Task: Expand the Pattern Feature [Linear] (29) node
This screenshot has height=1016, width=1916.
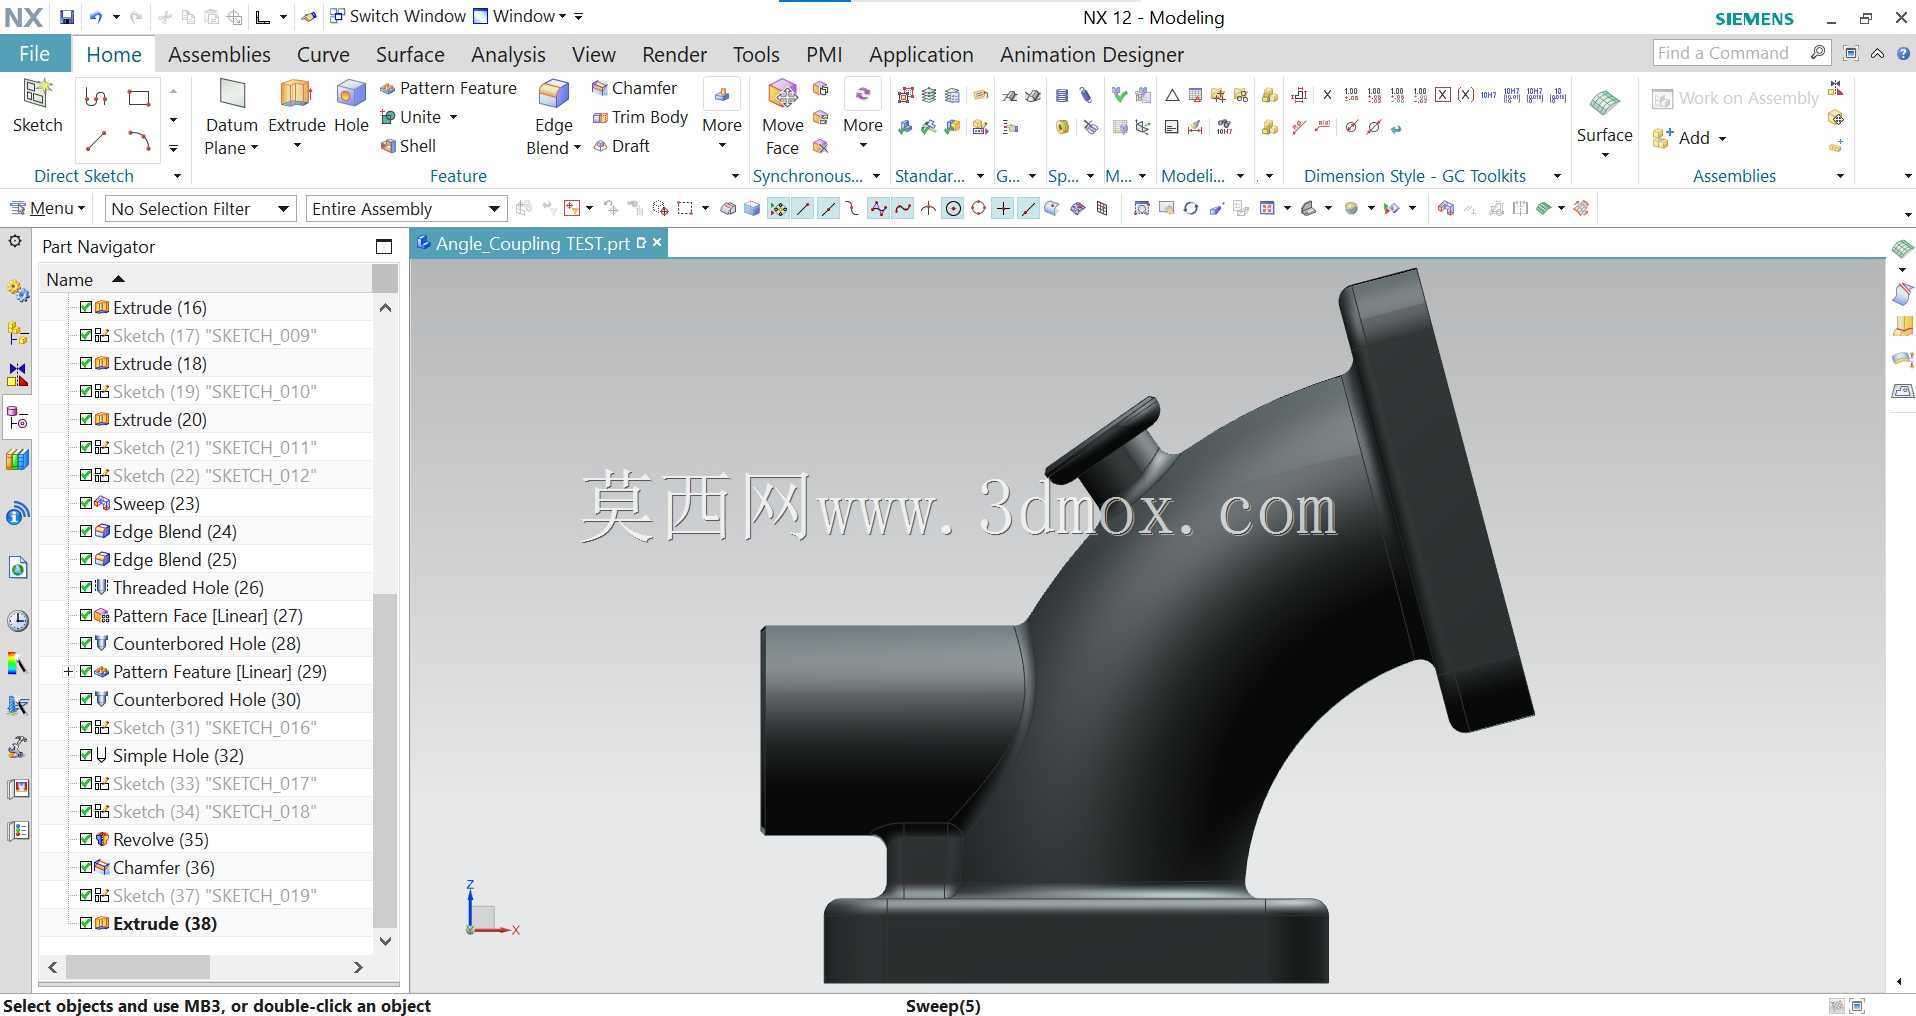Action: (x=68, y=671)
